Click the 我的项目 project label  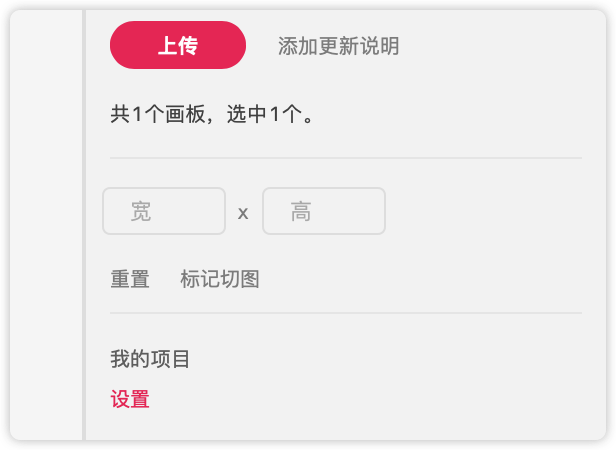(150, 358)
